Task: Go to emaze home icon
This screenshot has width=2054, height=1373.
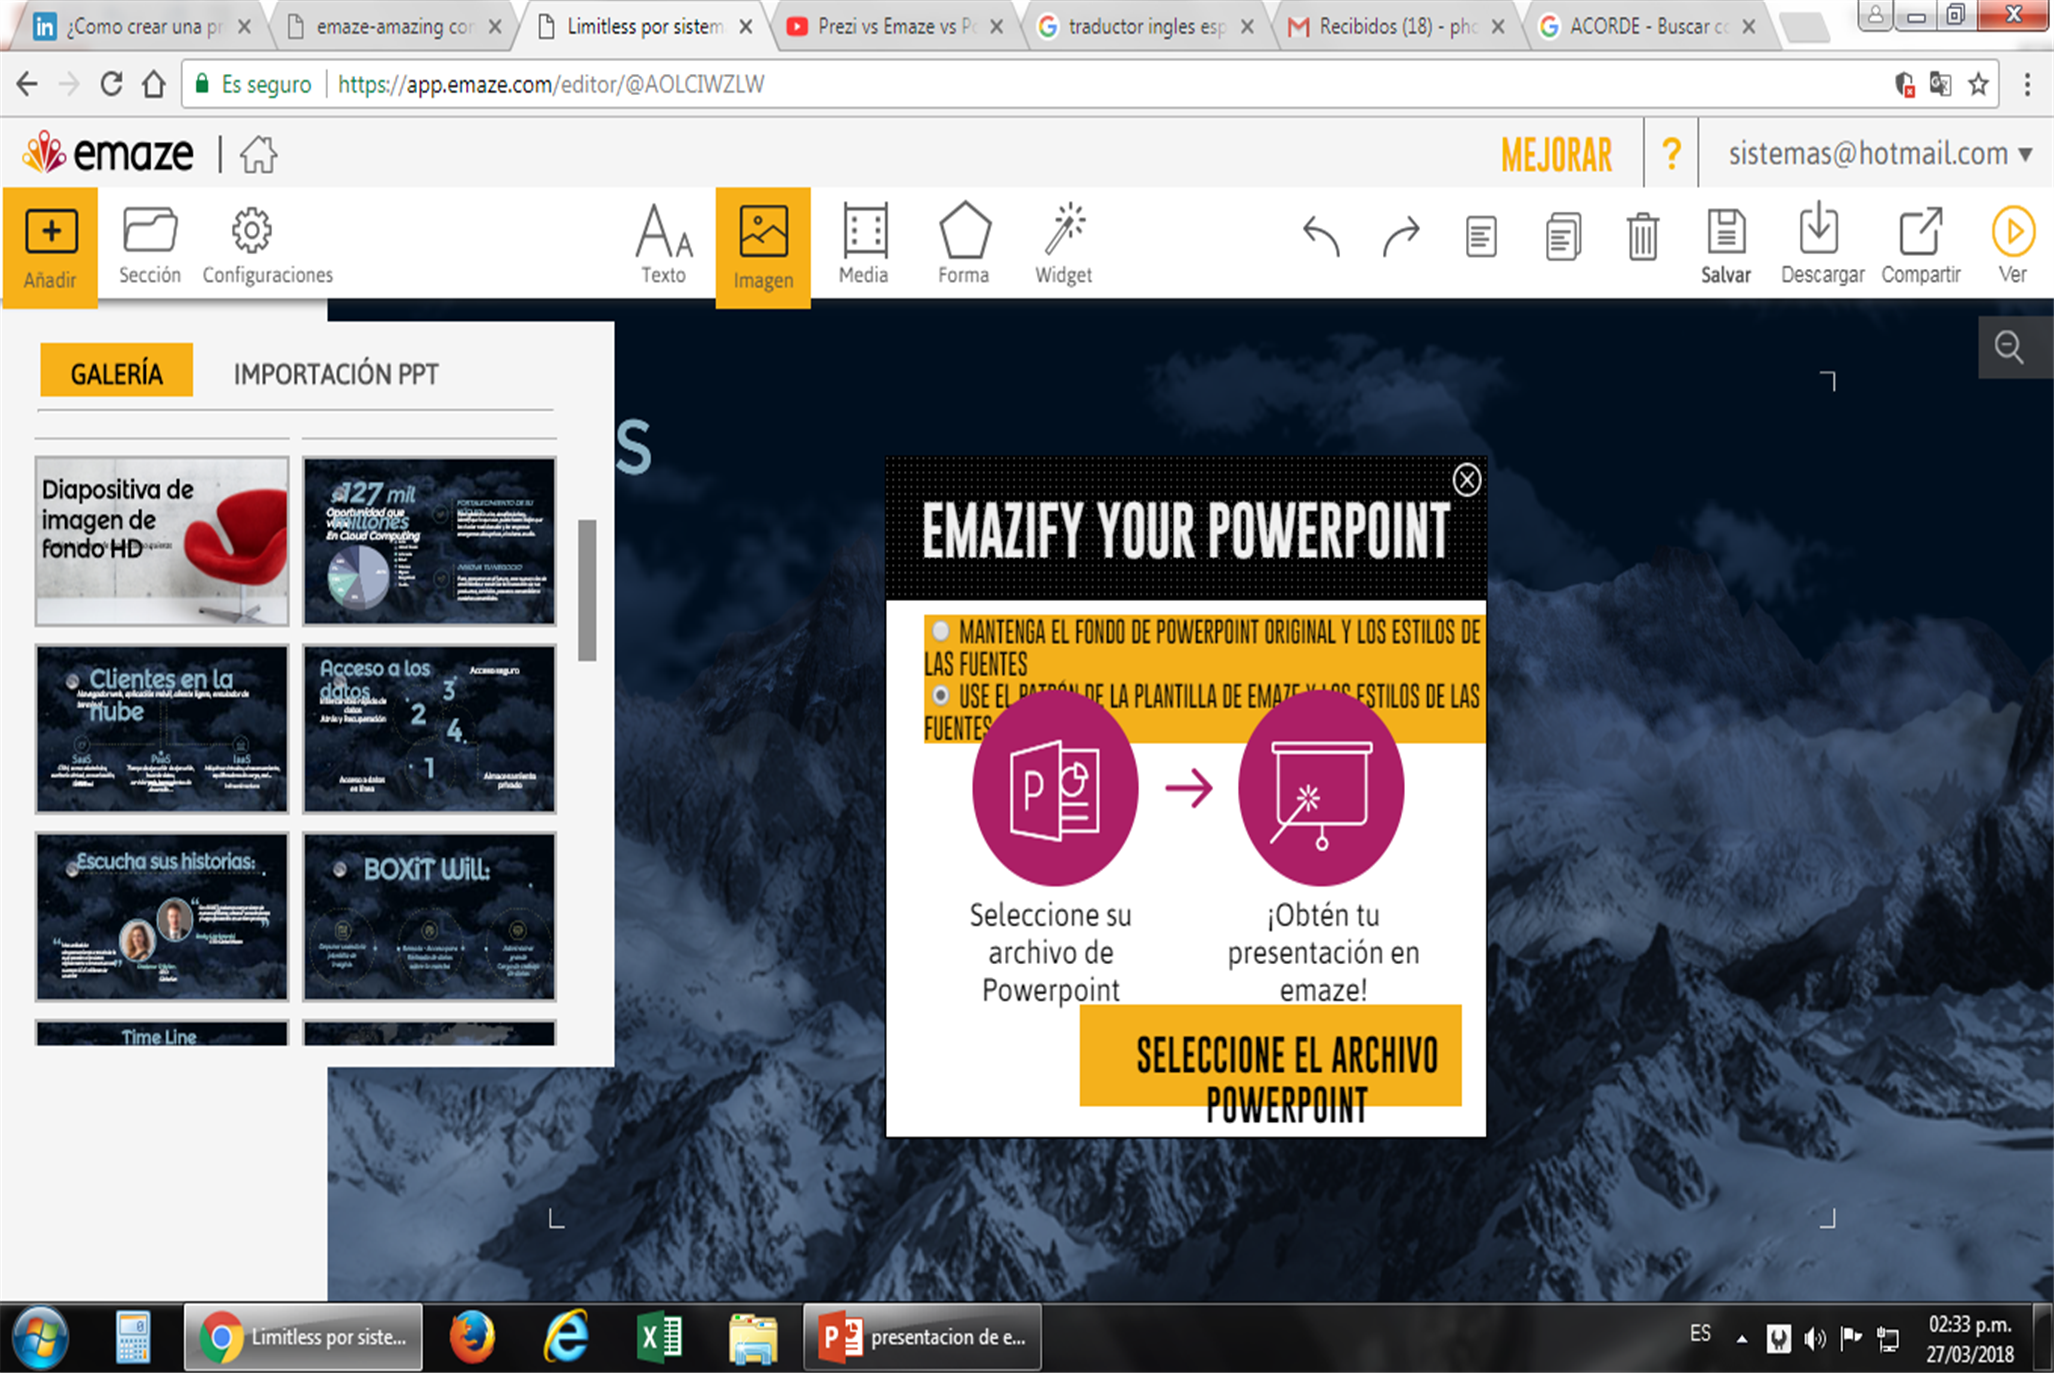Action: point(258,154)
